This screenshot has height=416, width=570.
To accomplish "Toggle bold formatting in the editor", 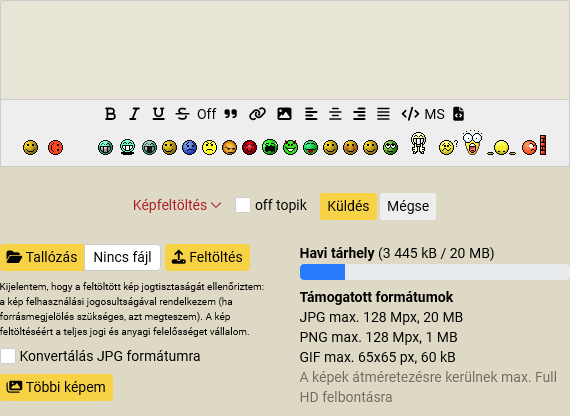I will (x=111, y=114).
